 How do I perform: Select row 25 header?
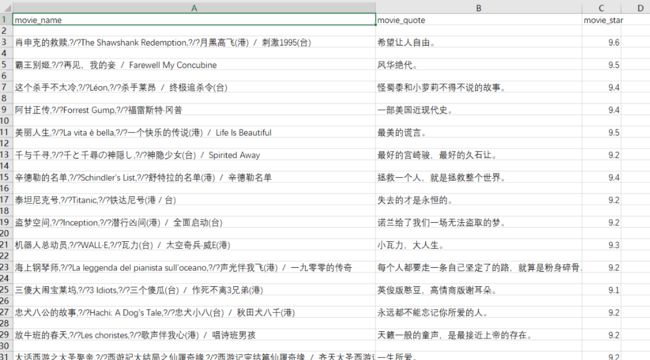click(6, 289)
